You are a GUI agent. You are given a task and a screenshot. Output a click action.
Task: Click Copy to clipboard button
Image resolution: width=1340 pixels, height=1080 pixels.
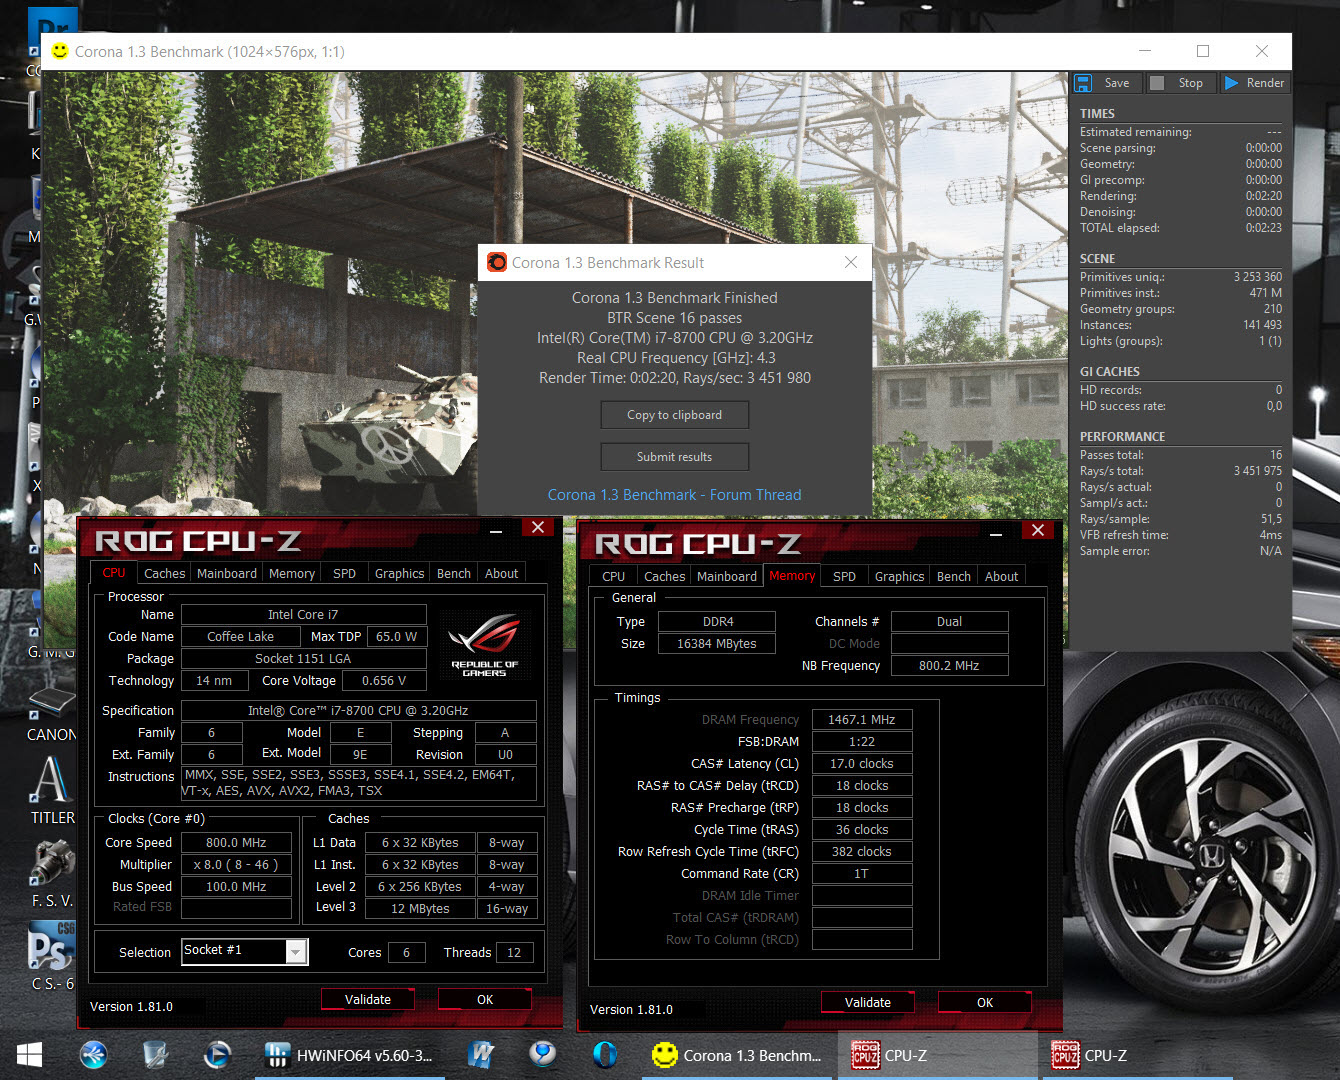pyautogui.click(x=675, y=415)
